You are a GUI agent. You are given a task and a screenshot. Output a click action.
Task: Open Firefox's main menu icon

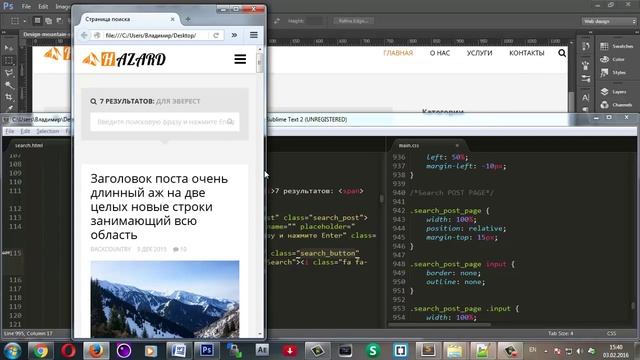pyautogui.click(x=253, y=35)
